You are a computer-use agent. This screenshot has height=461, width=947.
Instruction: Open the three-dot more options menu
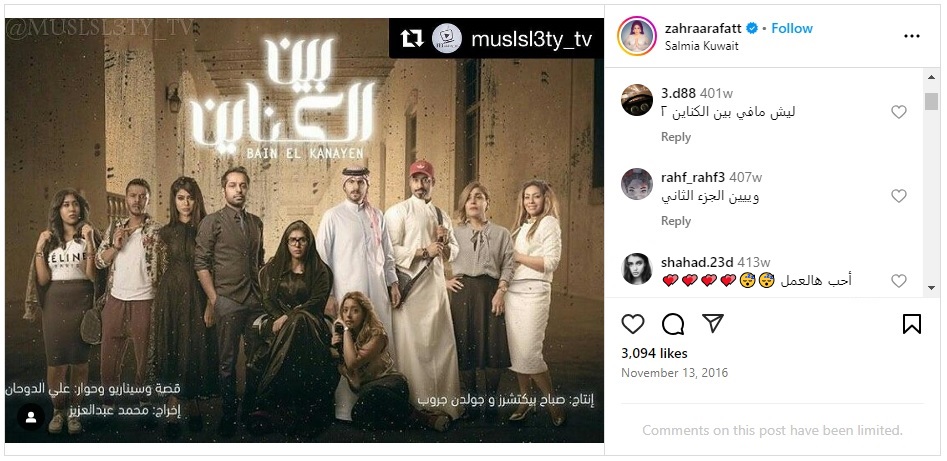point(911,36)
